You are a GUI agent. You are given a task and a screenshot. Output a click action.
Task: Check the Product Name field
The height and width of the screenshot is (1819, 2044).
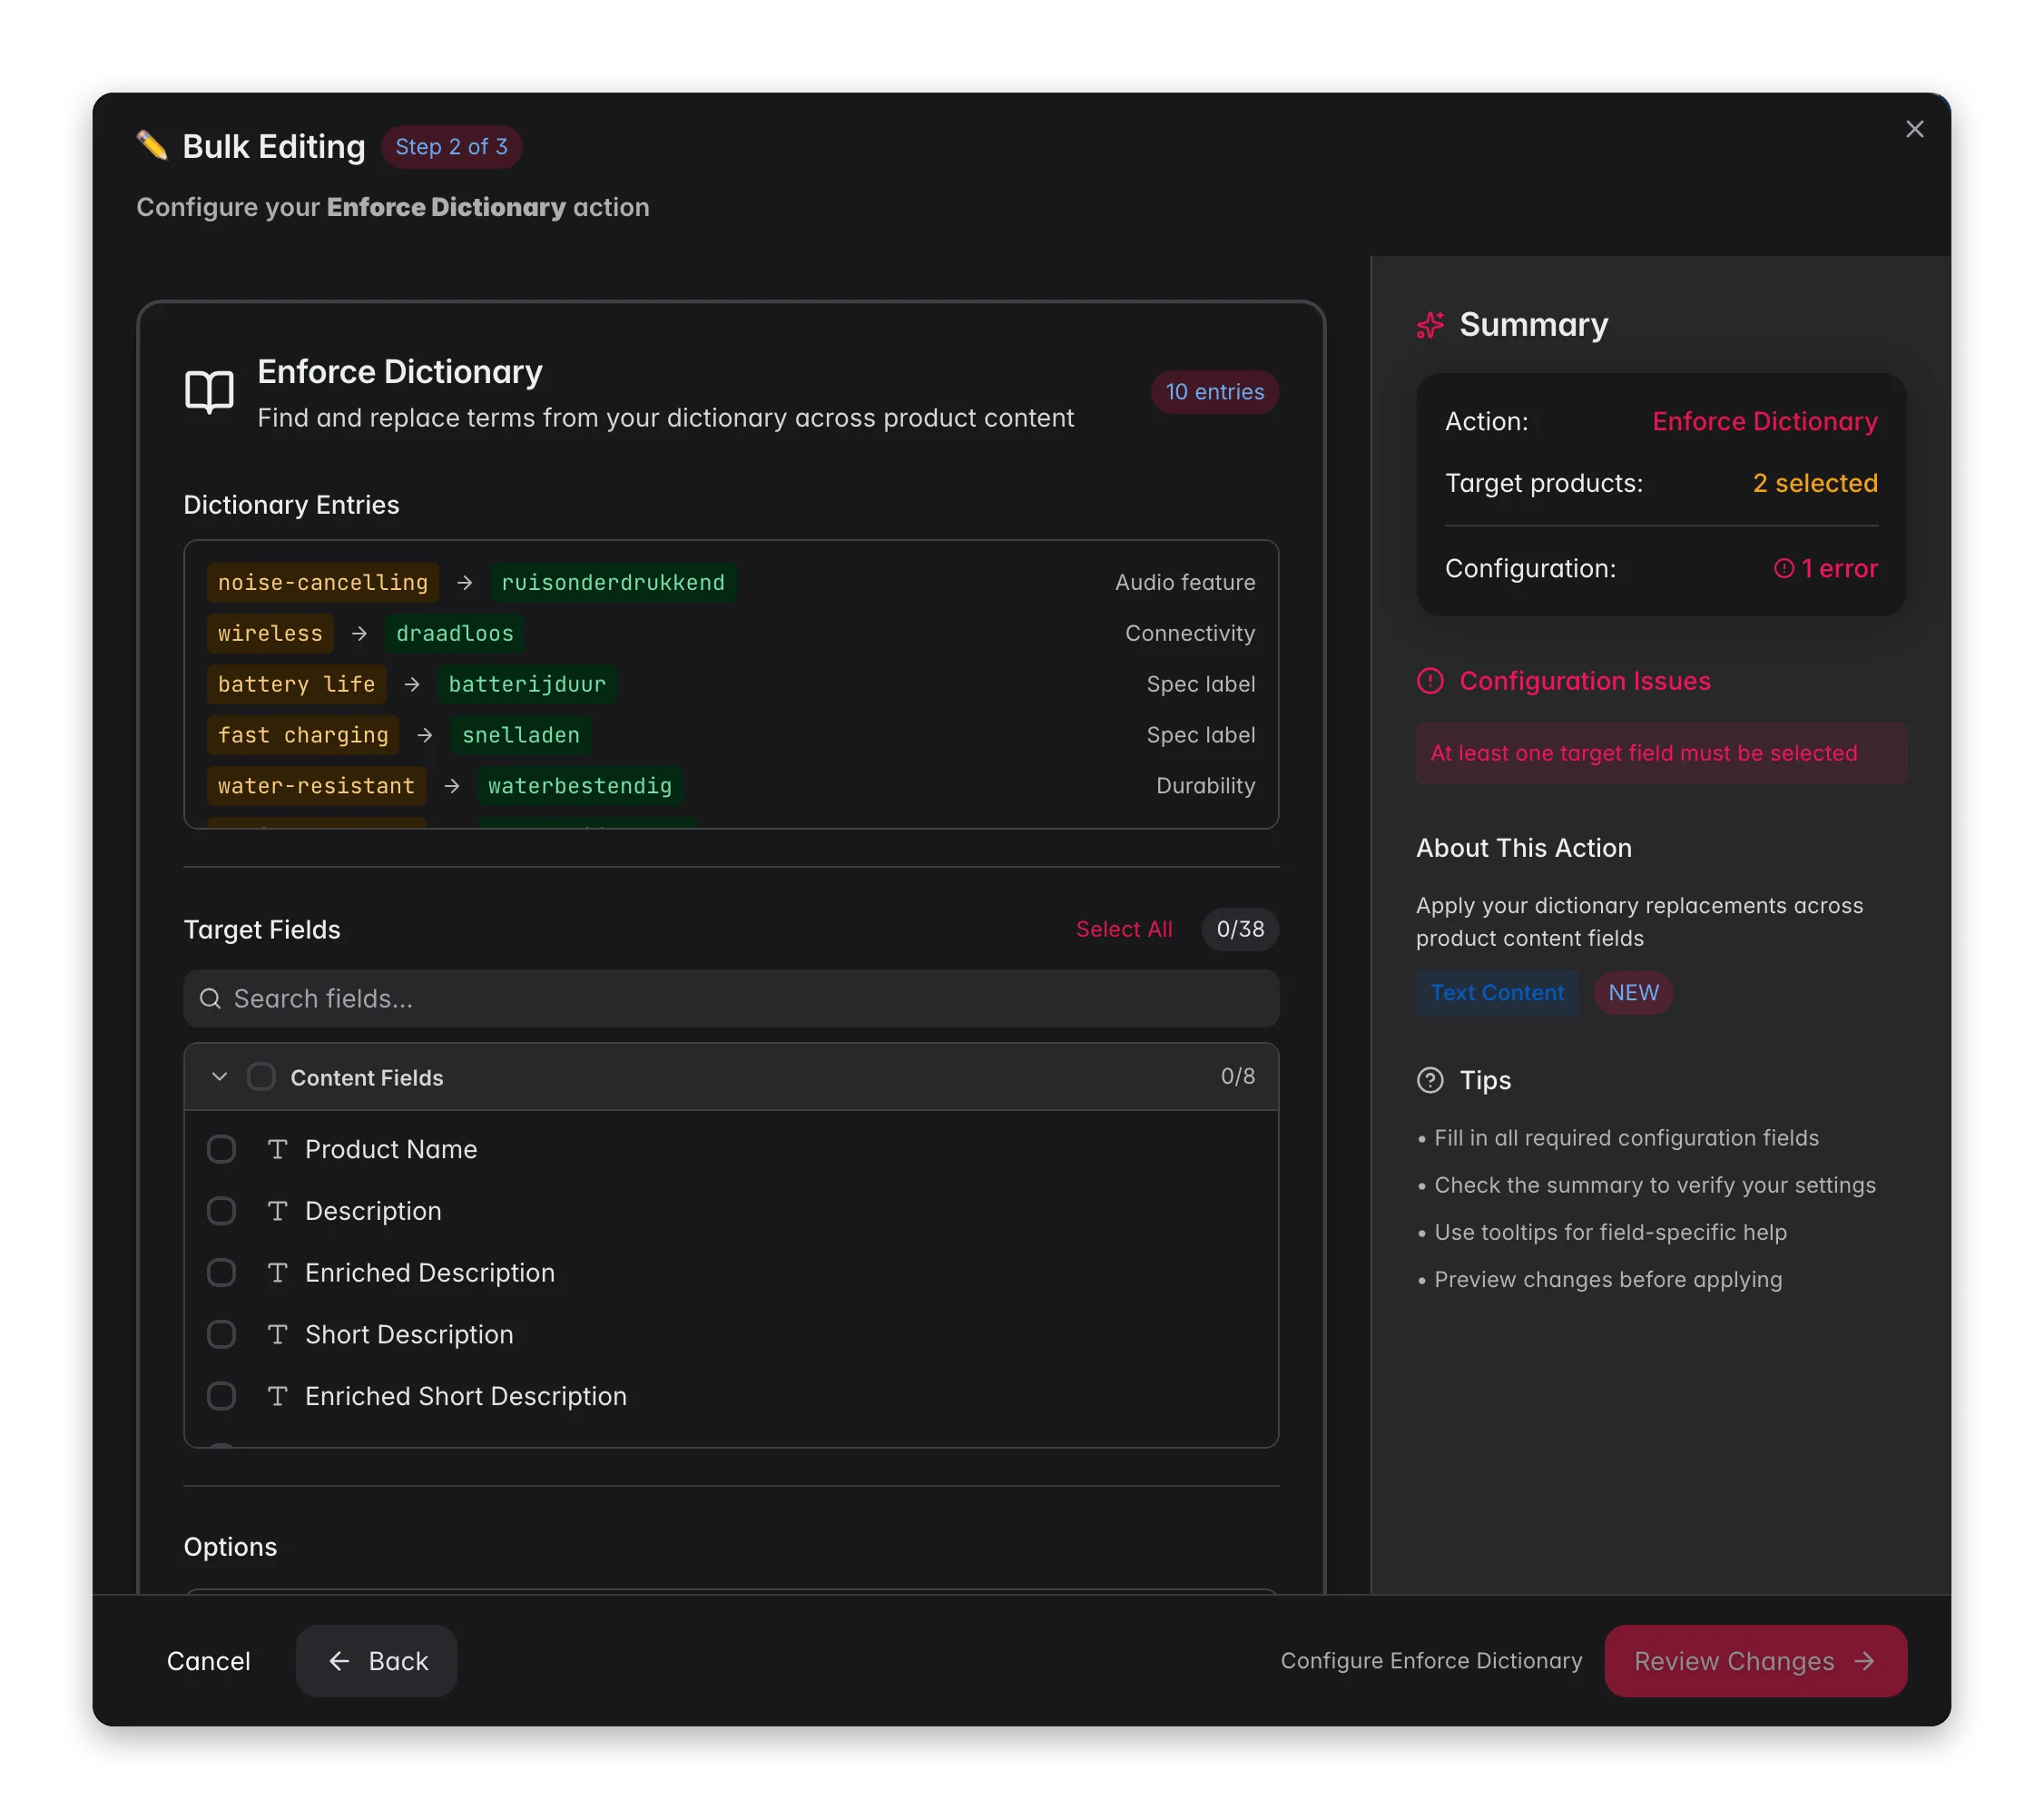click(x=221, y=1149)
